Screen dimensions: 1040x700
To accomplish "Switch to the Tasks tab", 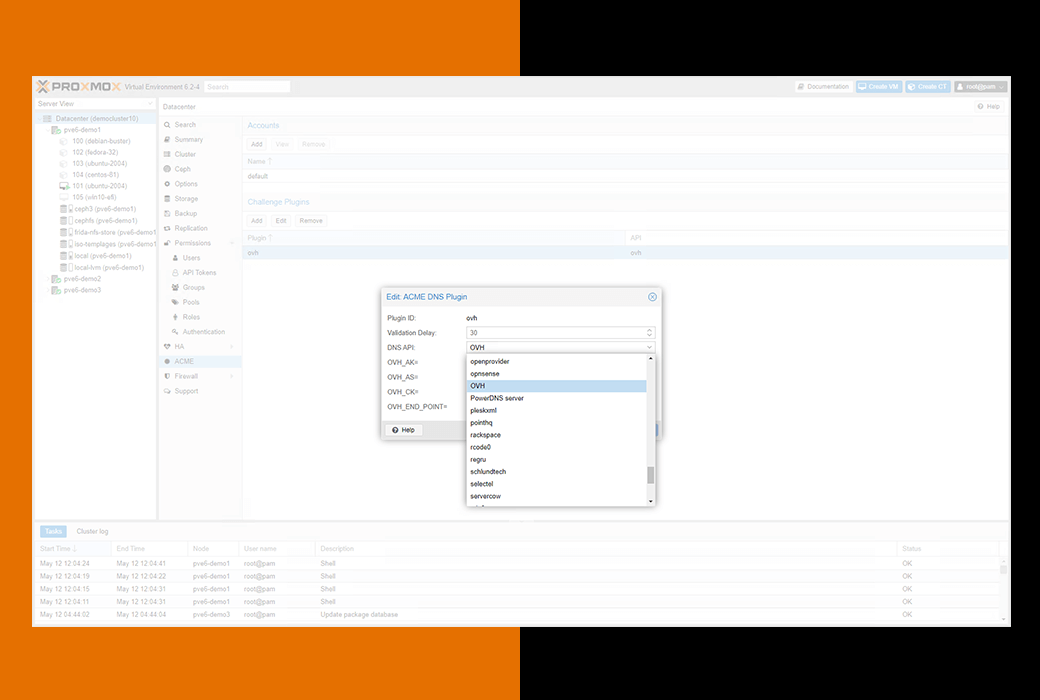I will (53, 531).
